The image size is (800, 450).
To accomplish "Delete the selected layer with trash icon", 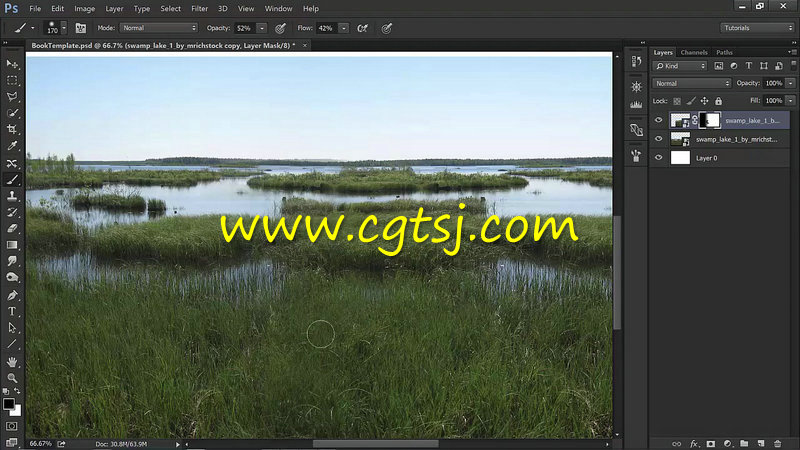I will [778, 444].
